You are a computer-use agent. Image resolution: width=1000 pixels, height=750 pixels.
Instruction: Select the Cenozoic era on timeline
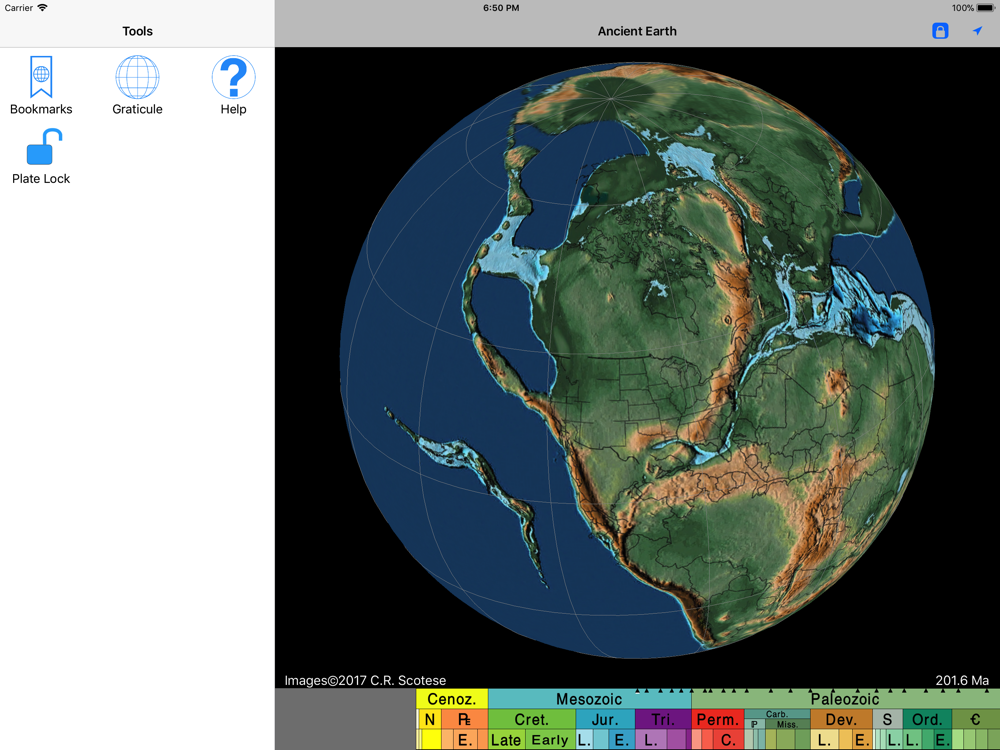451,699
